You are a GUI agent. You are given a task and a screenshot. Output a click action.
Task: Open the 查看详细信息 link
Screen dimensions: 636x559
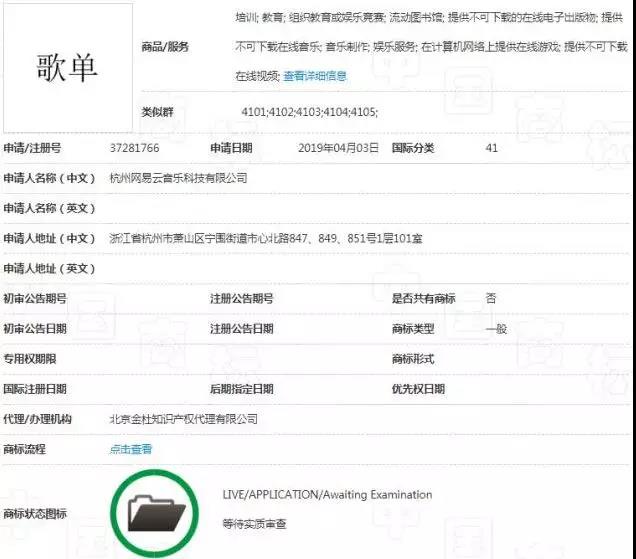tap(315, 76)
